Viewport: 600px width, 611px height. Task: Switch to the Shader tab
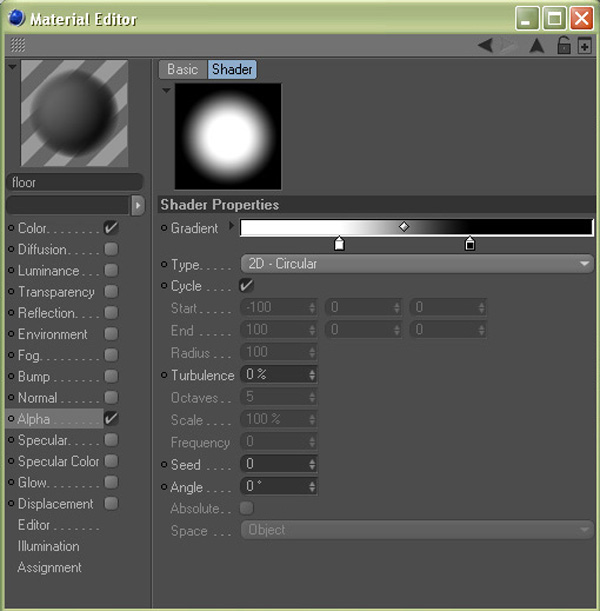pos(232,69)
